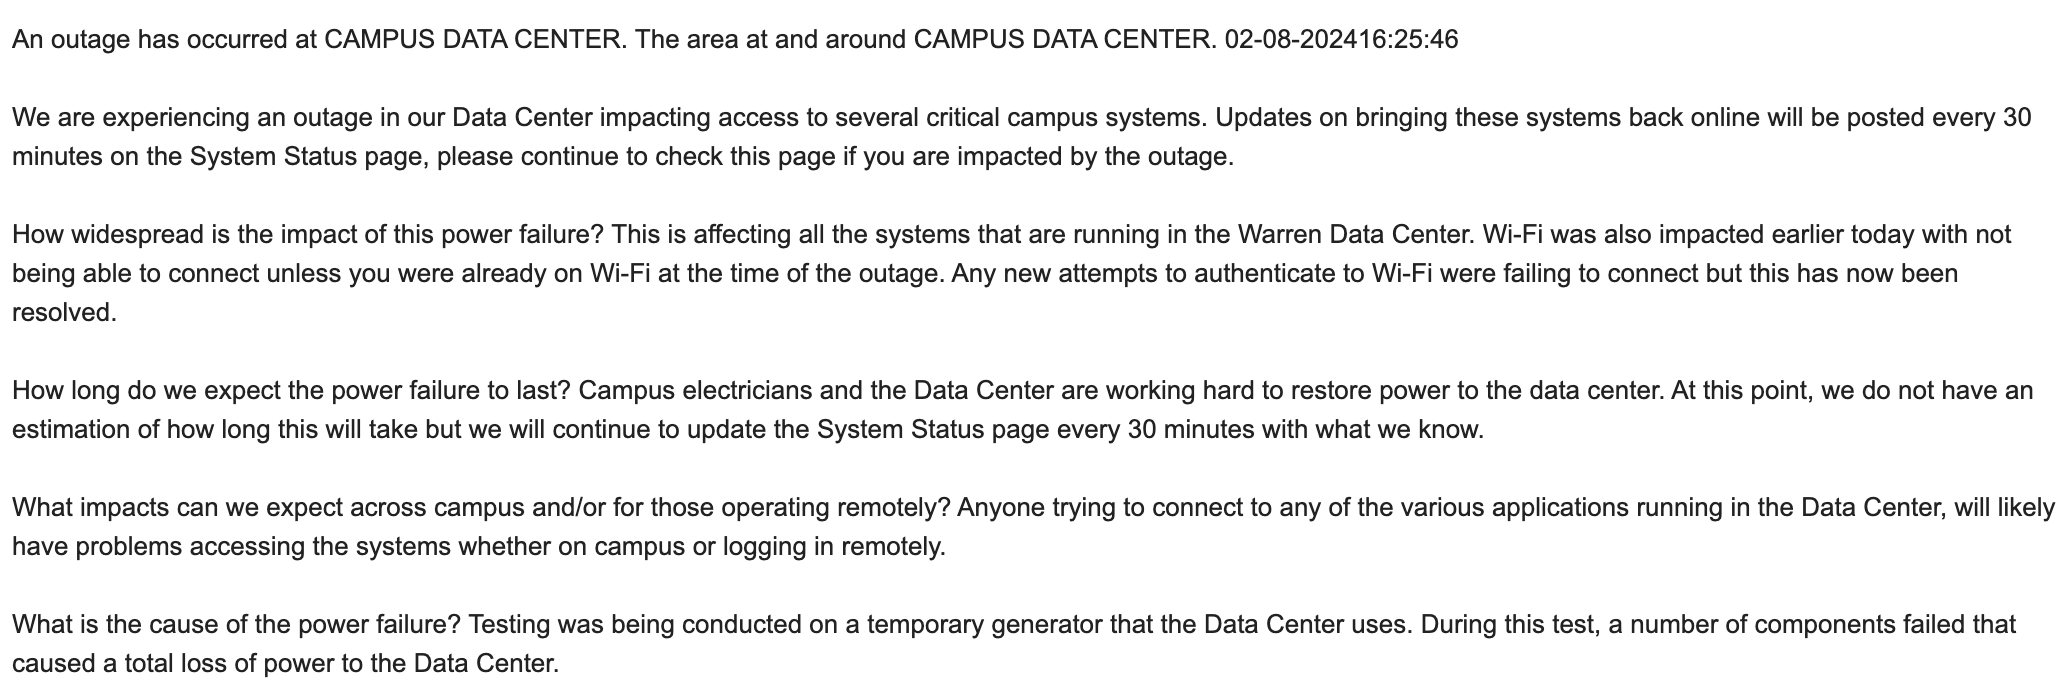This screenshot has width=2070, height=696.
Task: Click the second 'CAMPUS DATA CENTER' mention
Action: click(x=1062, y=40)
